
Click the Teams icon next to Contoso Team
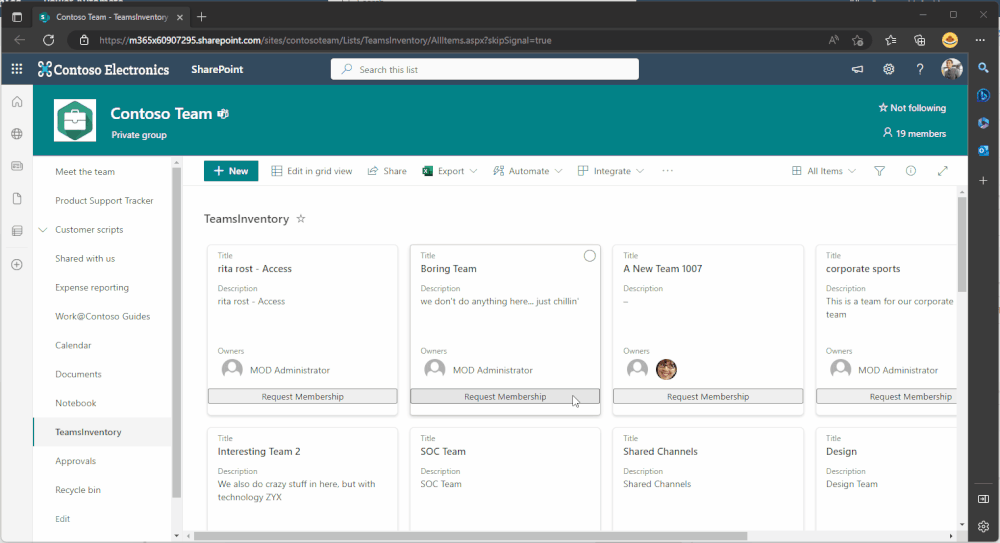point(223,114)
